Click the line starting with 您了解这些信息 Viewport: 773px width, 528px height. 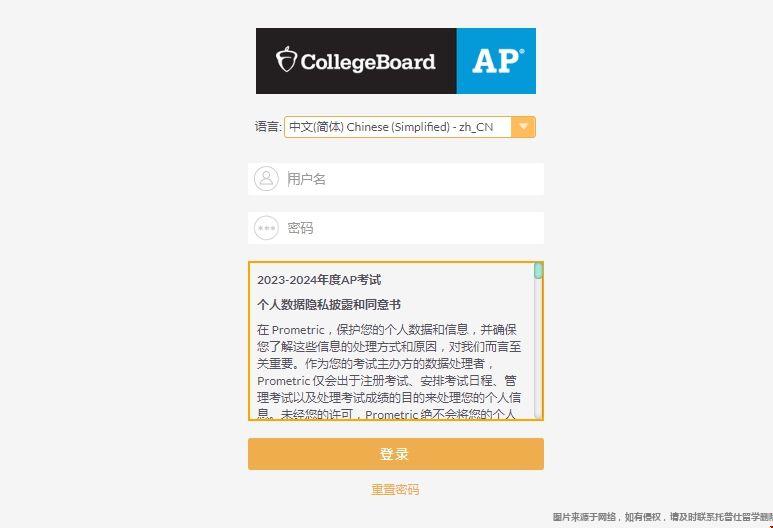click(x=388, y=347)
